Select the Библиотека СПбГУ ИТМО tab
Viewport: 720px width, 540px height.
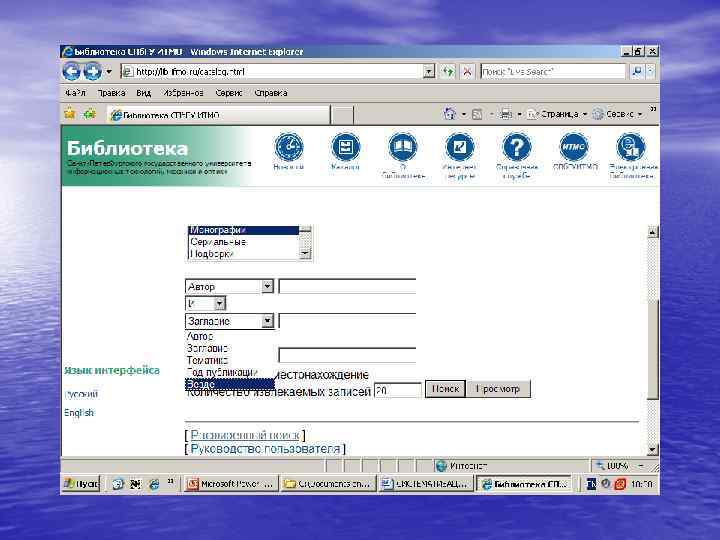coord(218,115)
